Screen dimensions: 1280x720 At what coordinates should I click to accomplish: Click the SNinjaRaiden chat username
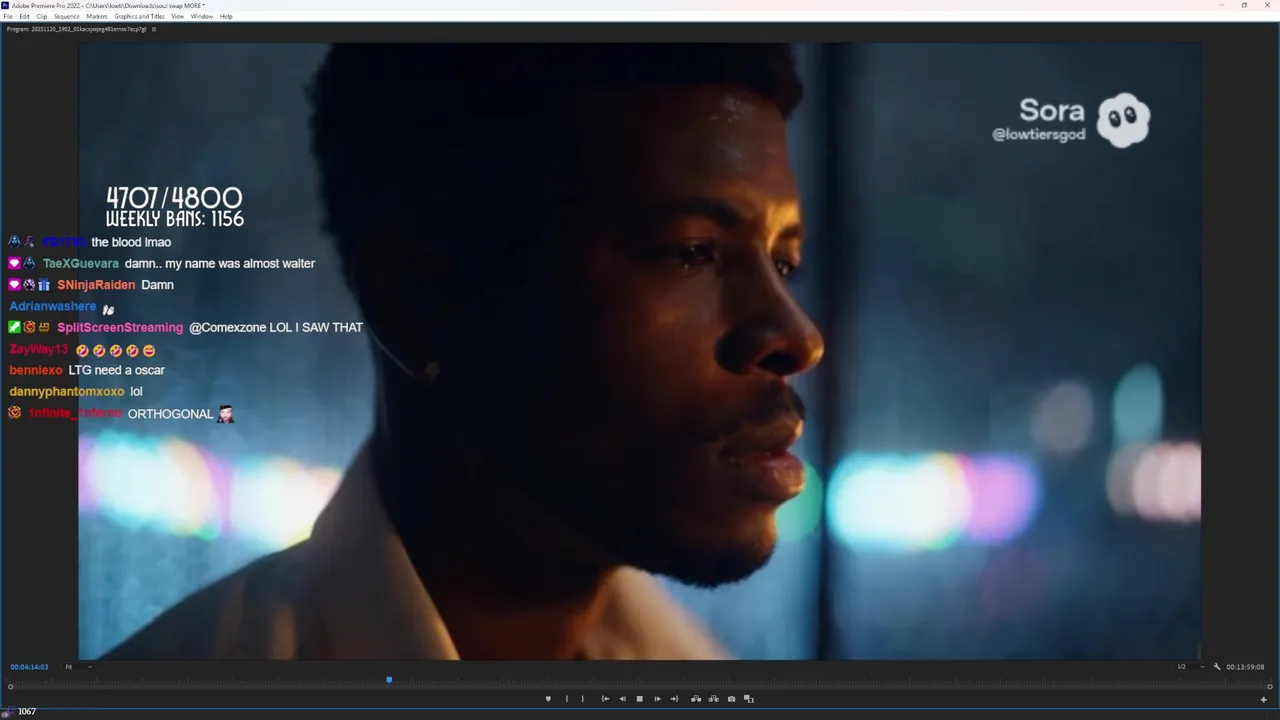point(96,285)
